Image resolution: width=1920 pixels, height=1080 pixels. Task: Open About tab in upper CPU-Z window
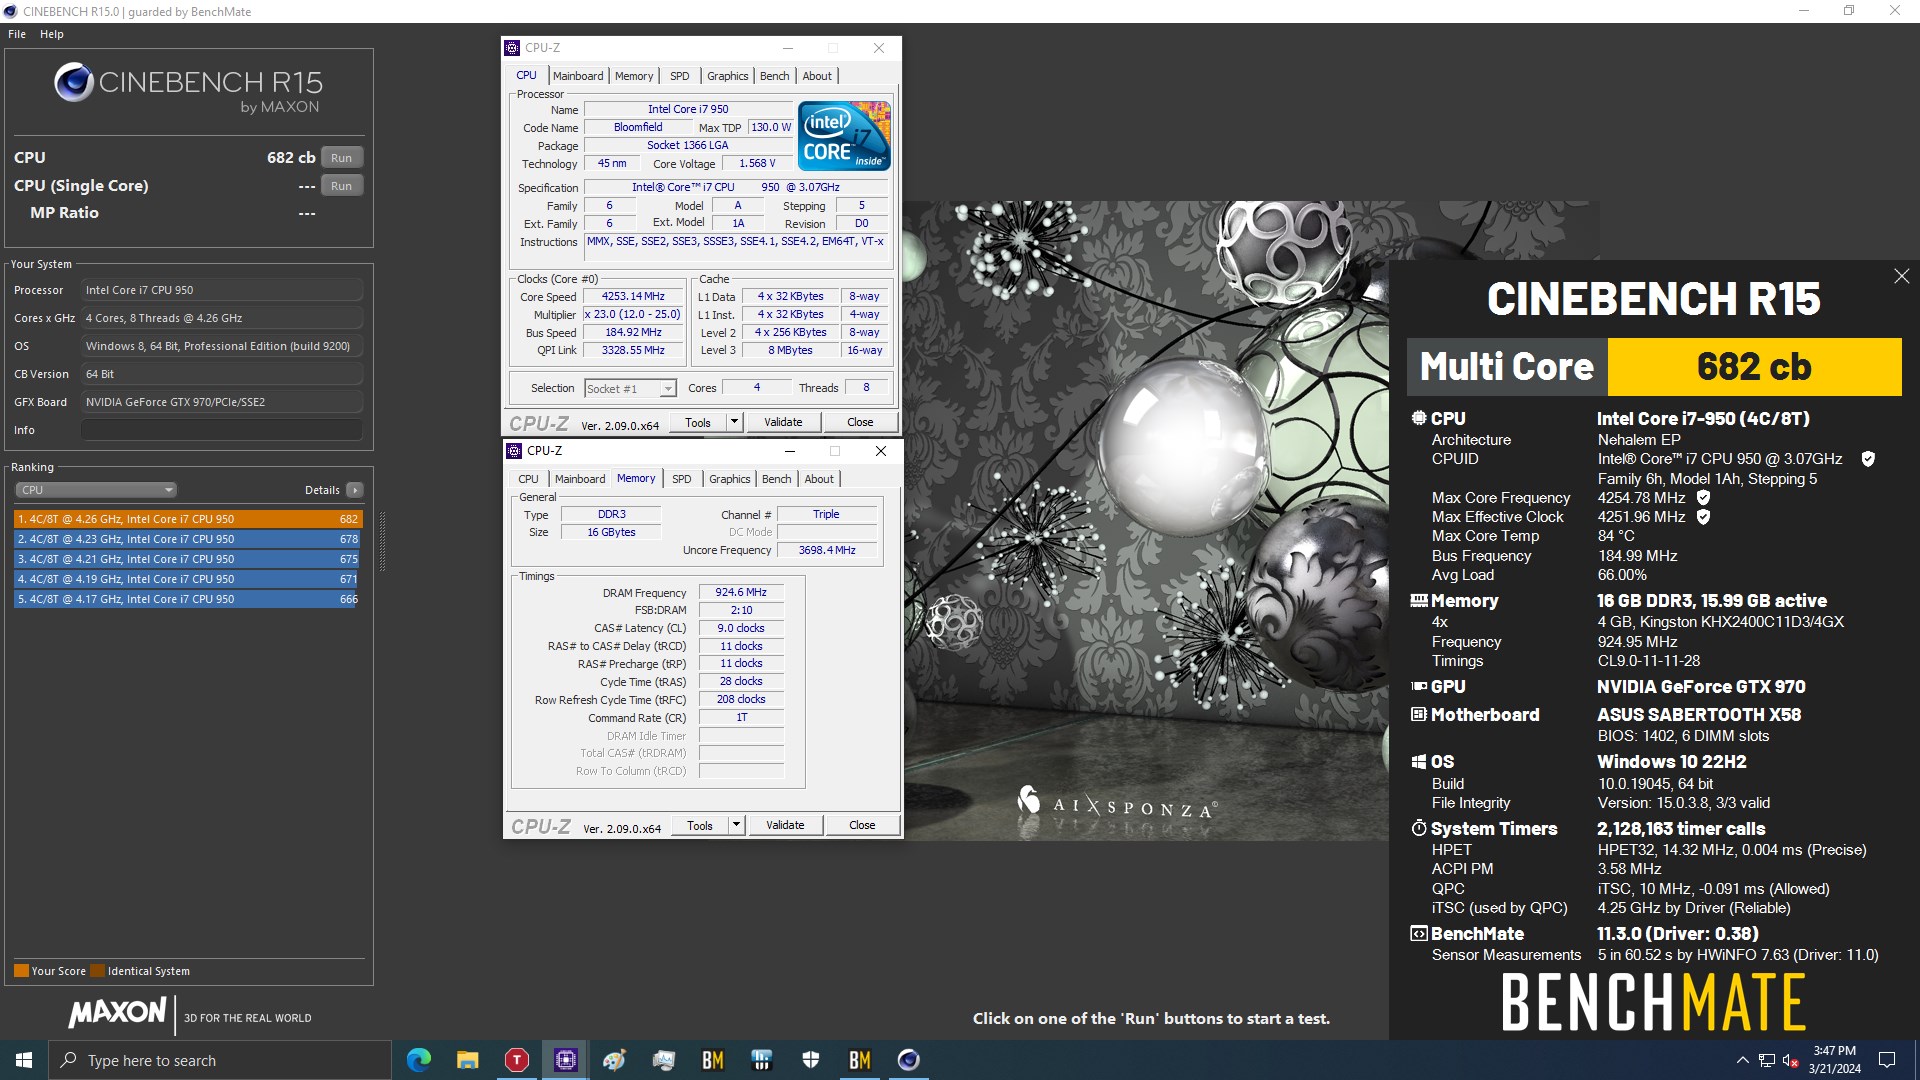pyautogui.click(x=817, y=76)
